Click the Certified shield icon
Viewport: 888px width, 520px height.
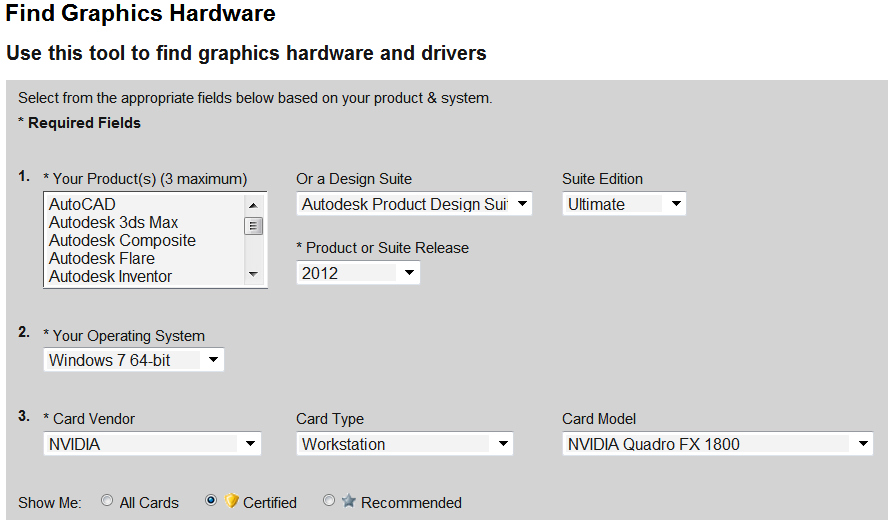coord(231,501)
